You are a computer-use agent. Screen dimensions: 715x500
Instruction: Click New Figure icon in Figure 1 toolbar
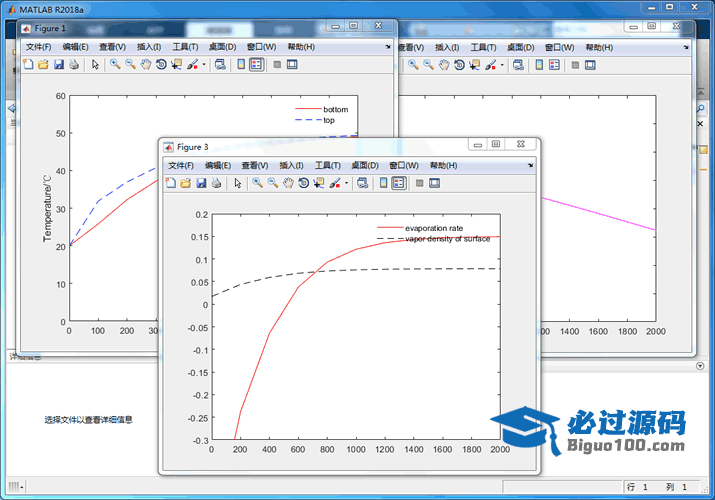pos(28,65)
